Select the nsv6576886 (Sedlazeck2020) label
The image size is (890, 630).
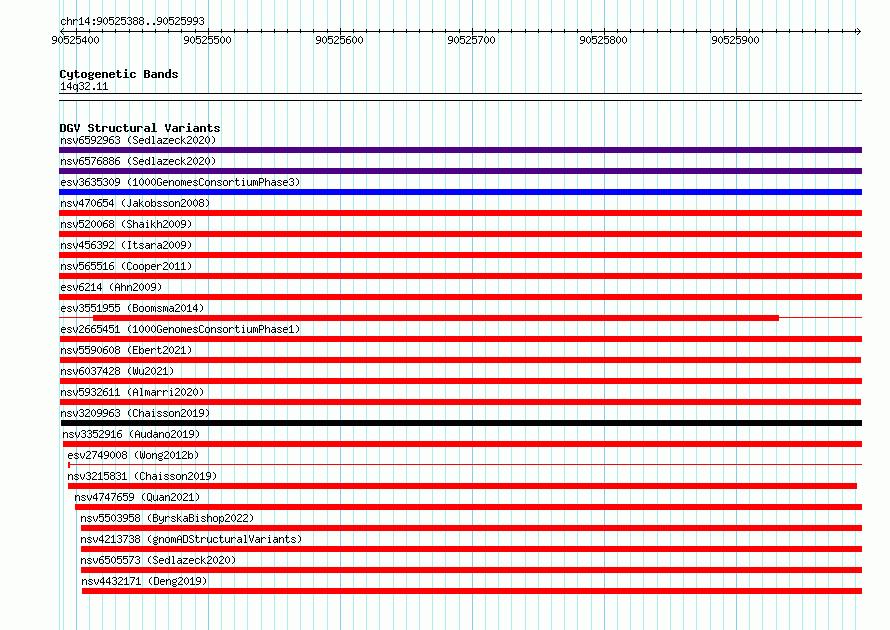138,161
